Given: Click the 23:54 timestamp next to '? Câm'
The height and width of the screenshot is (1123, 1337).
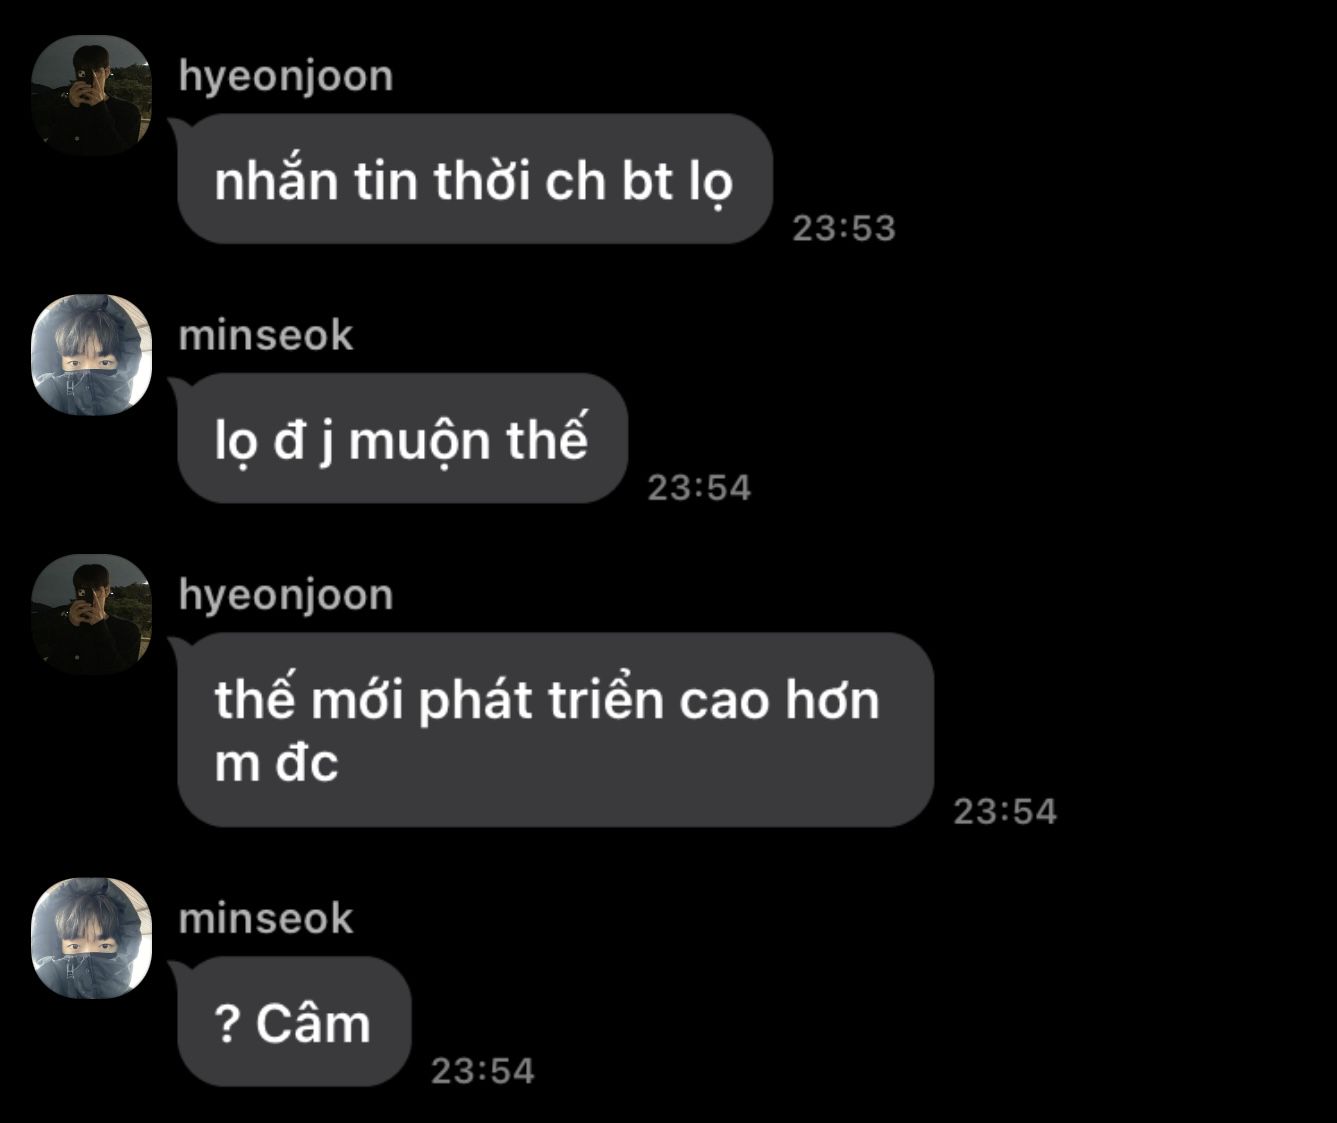Looking at the screenshot, I should pos(483,1071).
